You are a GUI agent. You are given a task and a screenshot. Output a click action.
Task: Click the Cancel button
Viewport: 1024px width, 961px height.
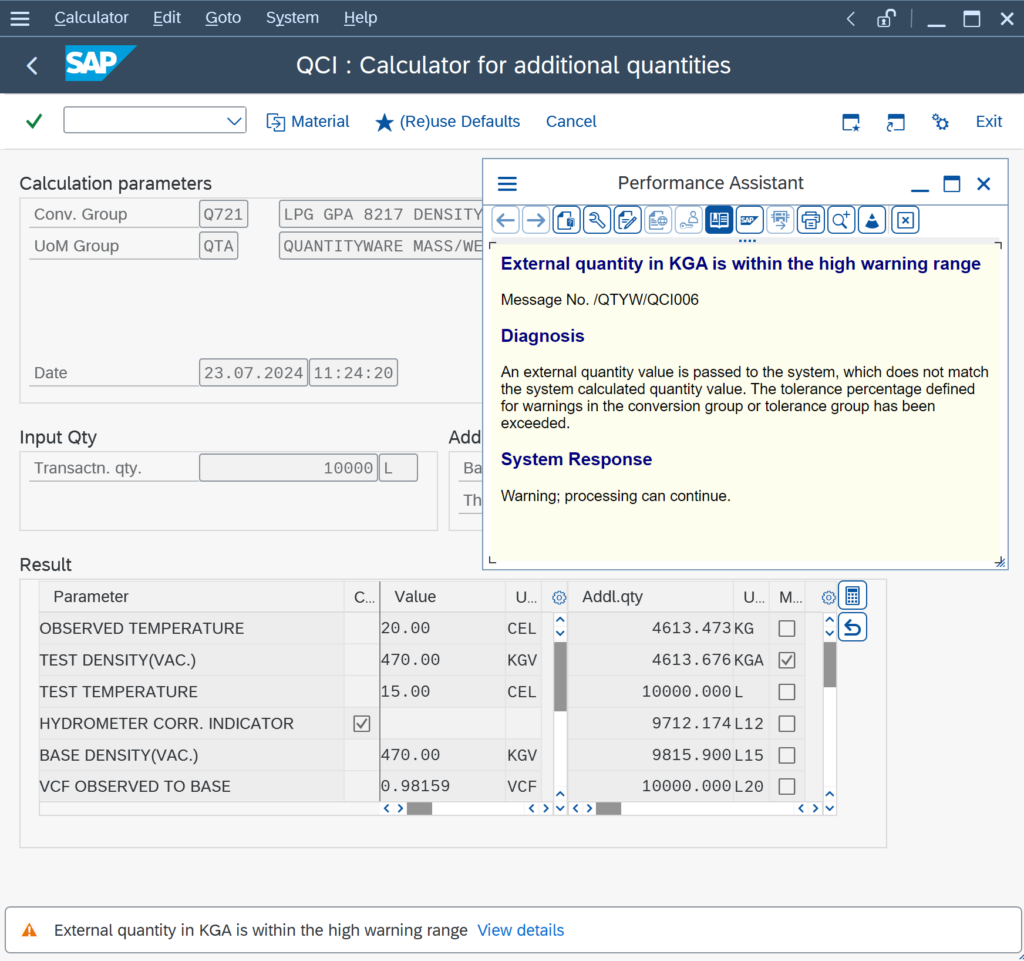(571, 121)
